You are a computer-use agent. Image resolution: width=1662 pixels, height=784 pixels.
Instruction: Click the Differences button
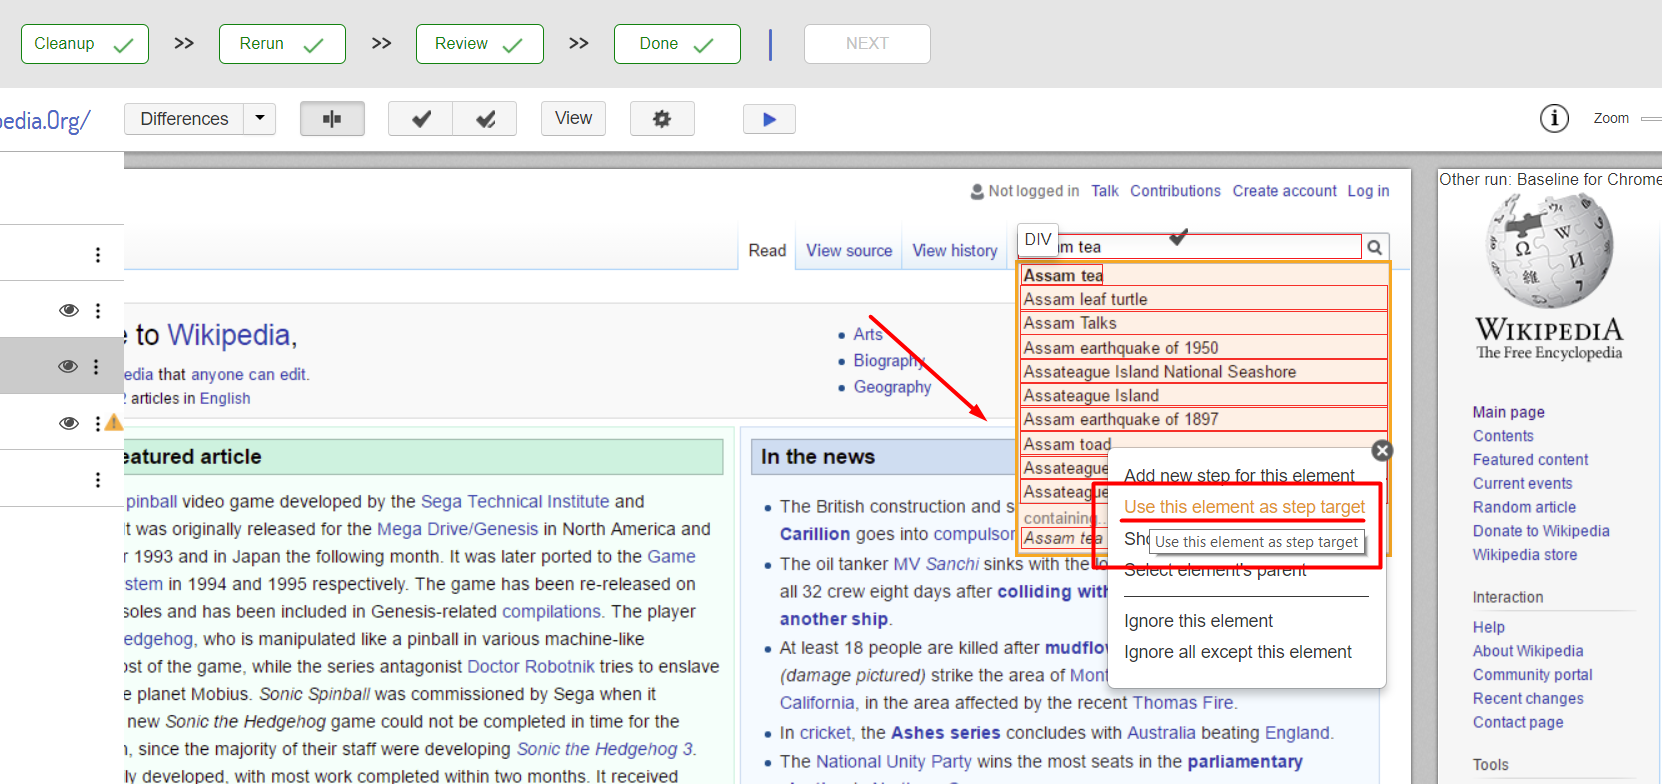(x=185, y=118)
